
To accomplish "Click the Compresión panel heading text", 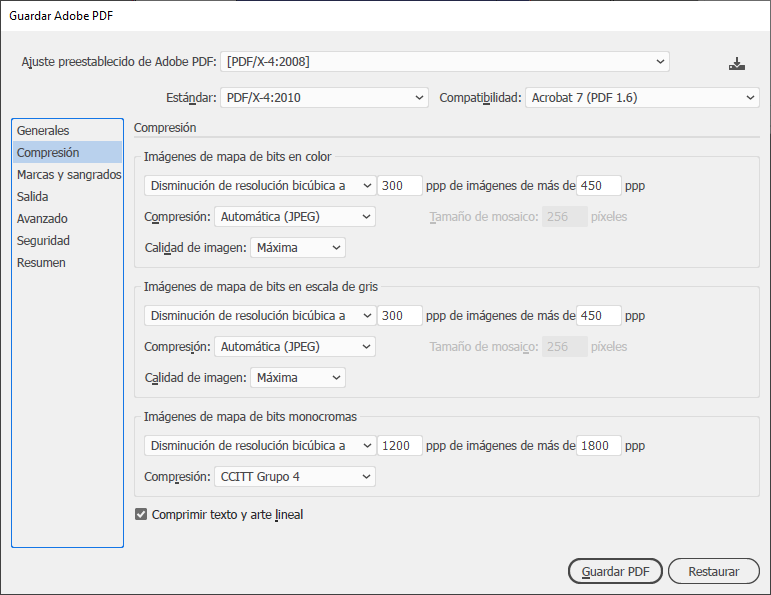I will click(x=165, y=127).
